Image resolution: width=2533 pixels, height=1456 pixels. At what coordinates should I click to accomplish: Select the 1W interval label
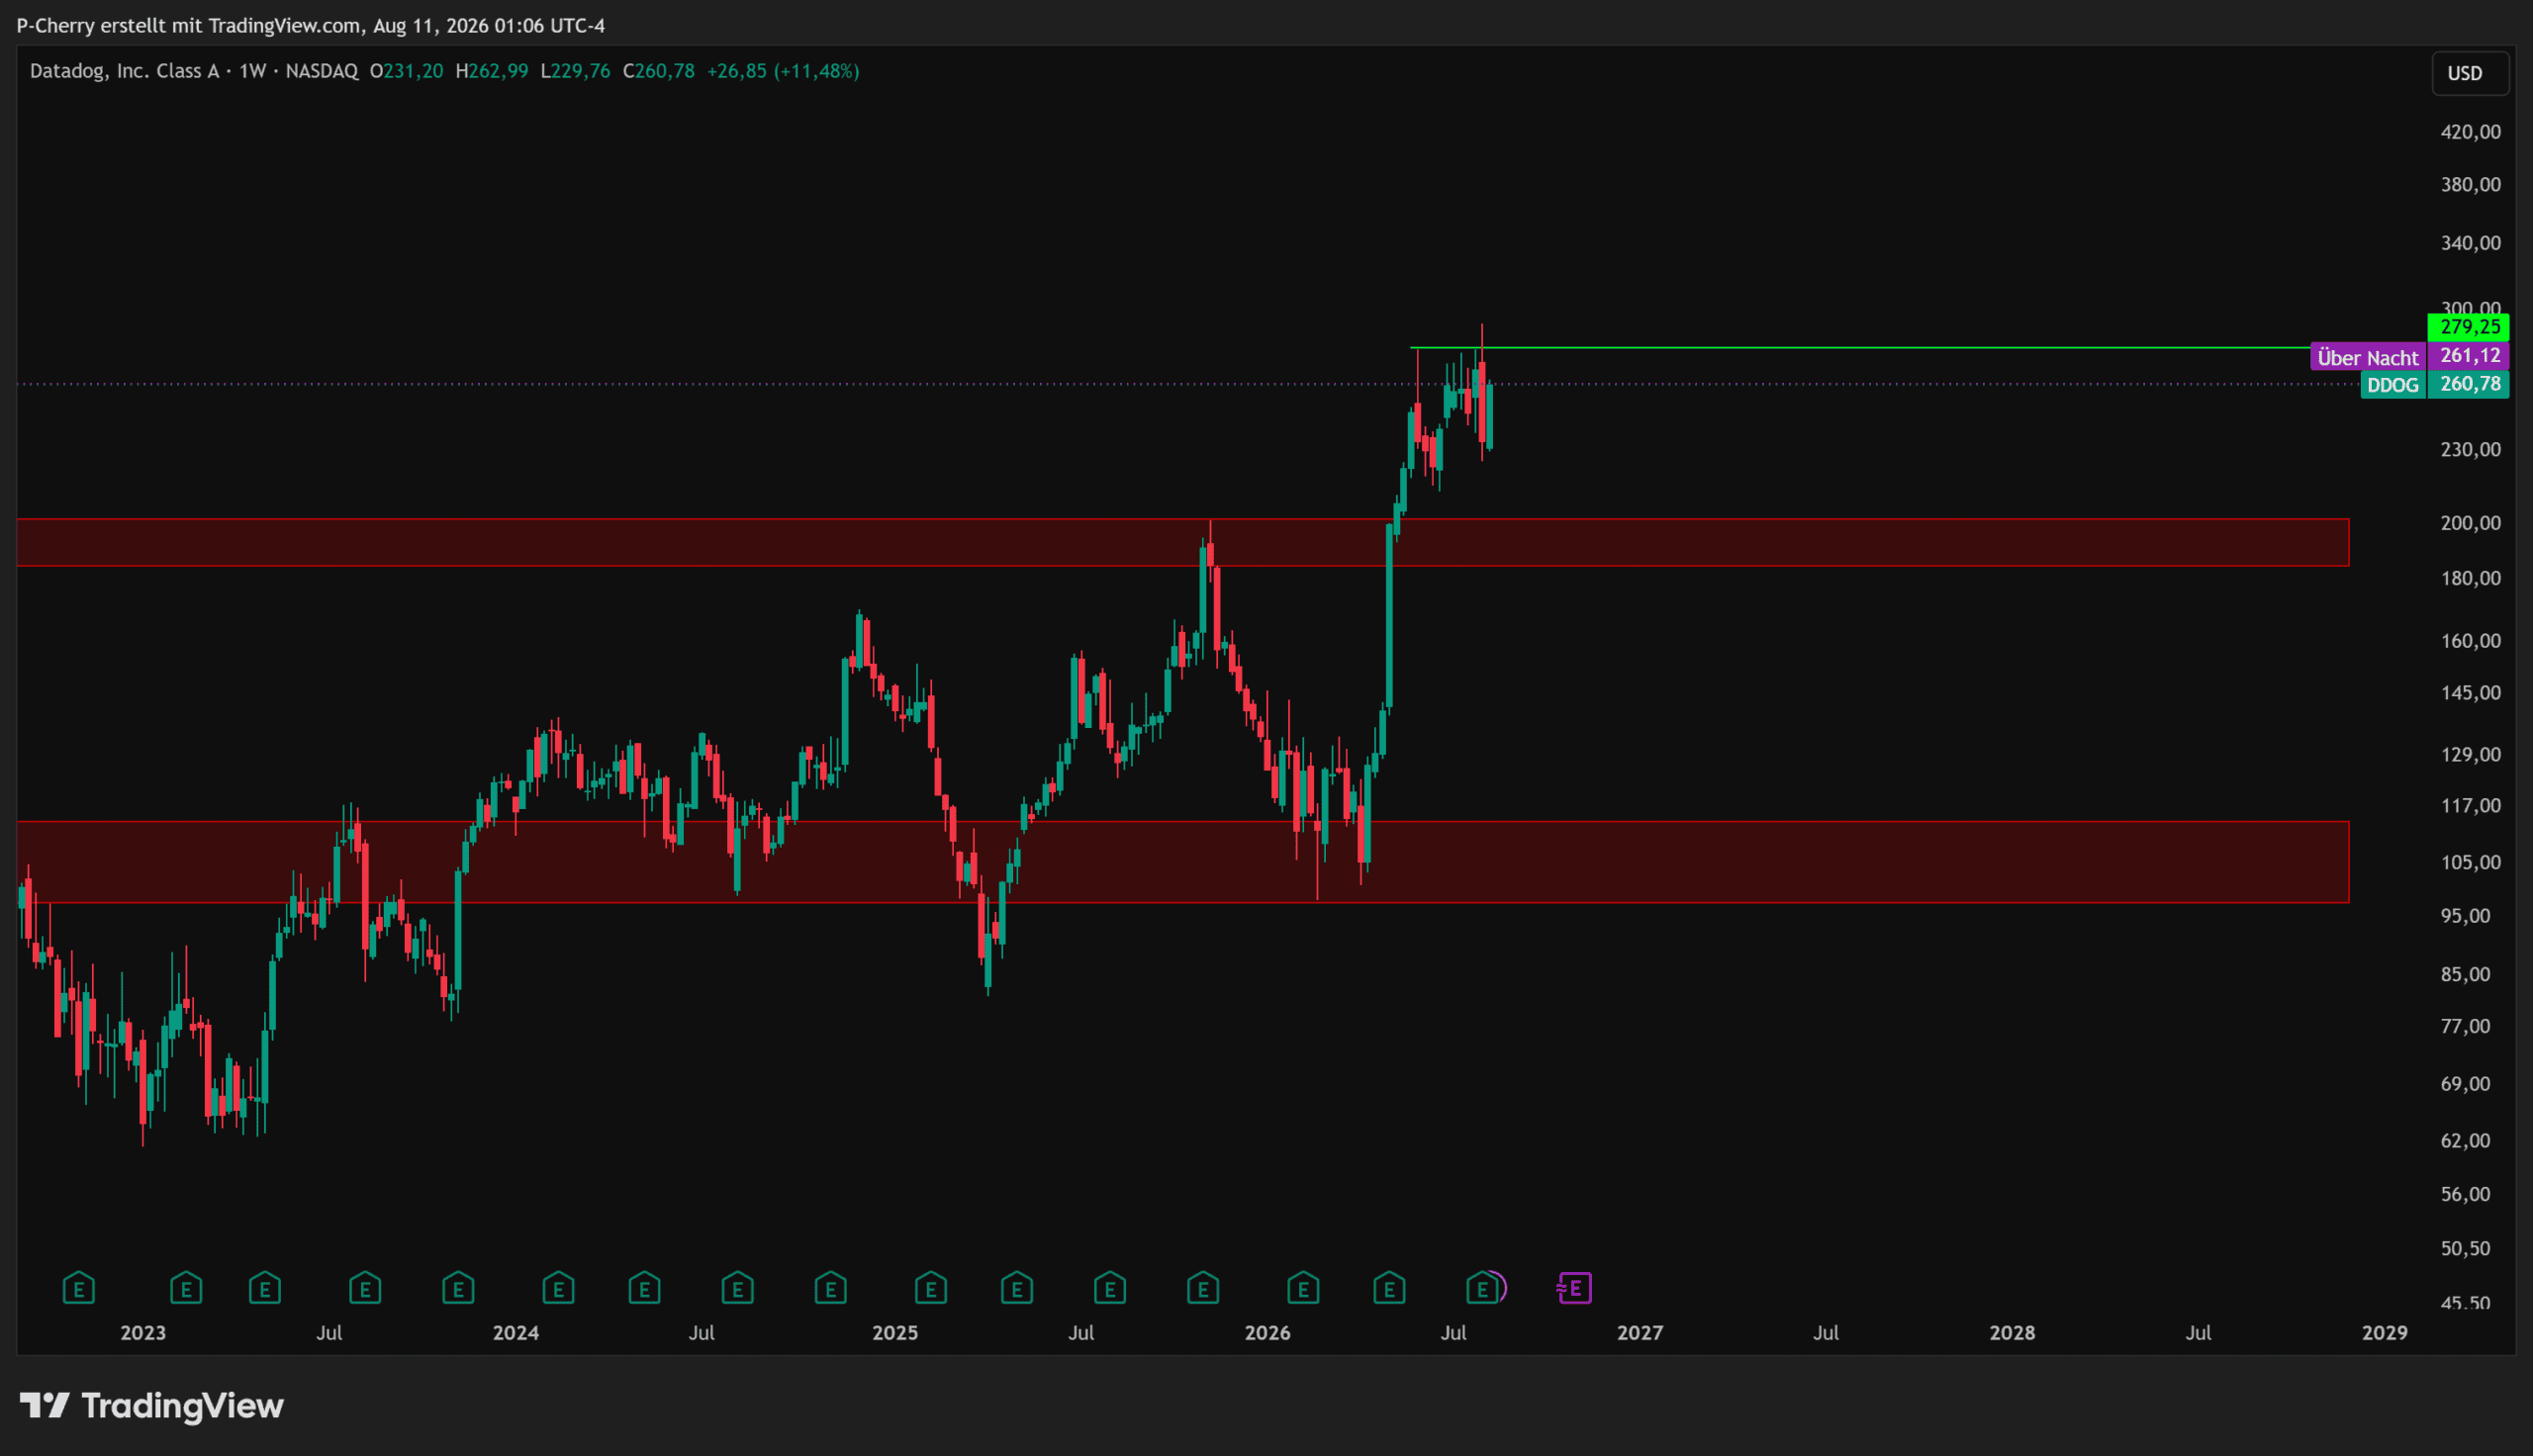pyautogui.click(x=252, y=71)
